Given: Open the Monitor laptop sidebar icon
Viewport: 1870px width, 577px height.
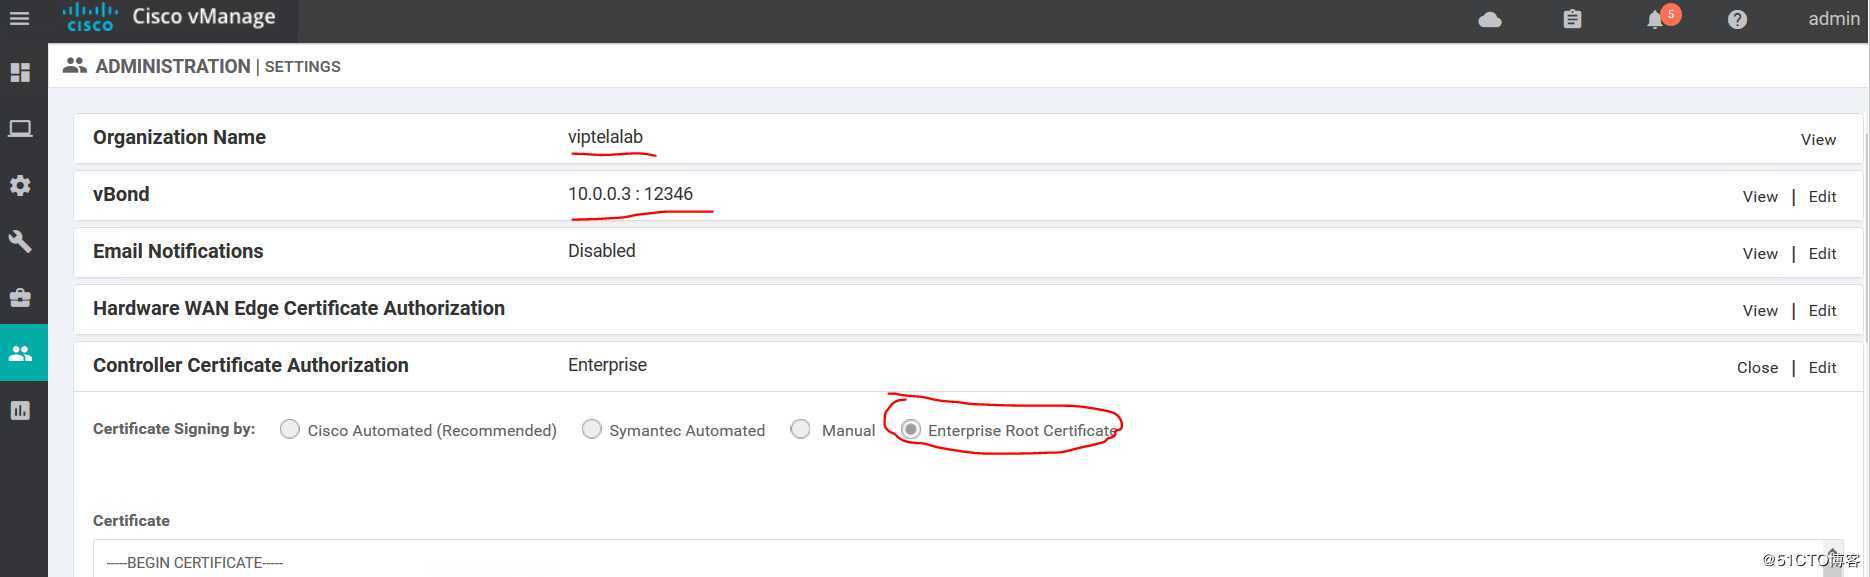Looking at the screenshot, I should [20, 128].
